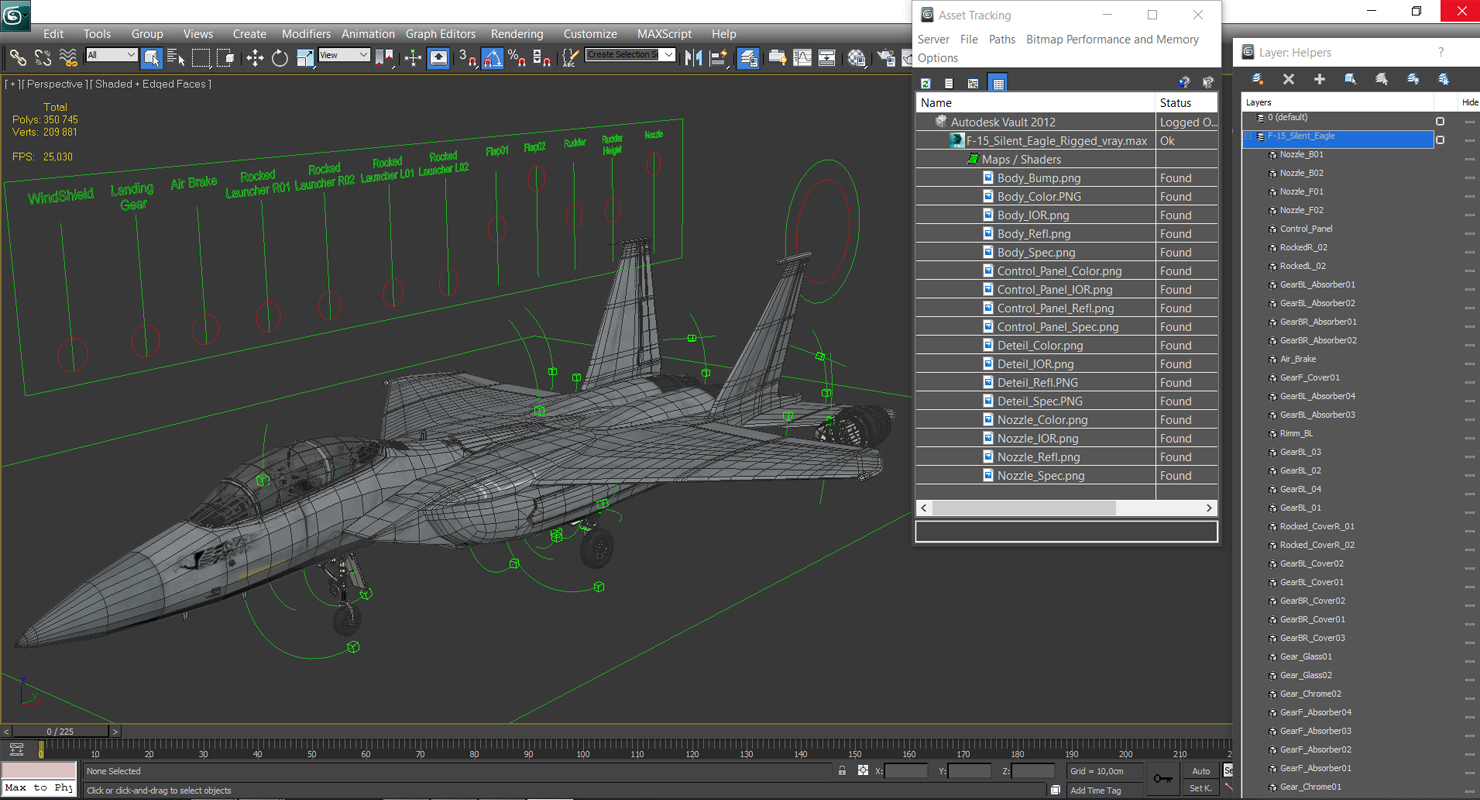This screenshot has width=1480, height=800.
Task: Activate the Select and Rotate tool
Action: click(280, 58)
